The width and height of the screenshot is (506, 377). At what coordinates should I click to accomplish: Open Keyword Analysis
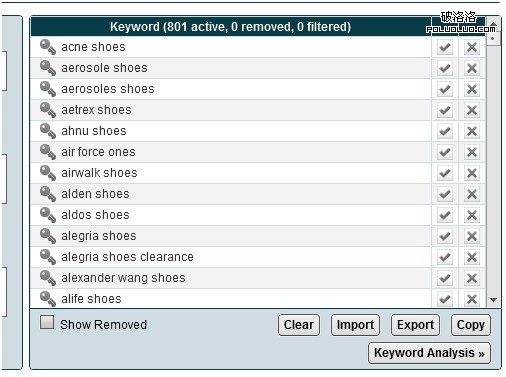[x=429, y=353]
